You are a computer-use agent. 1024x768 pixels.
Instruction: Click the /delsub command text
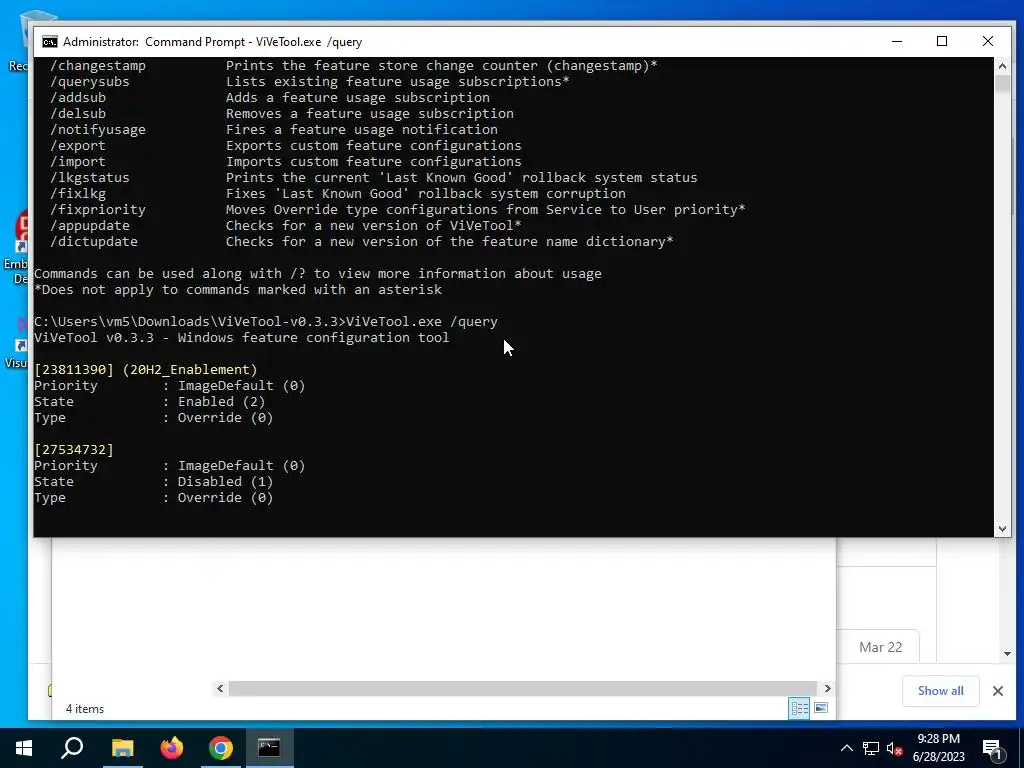(x=78, y=114)
